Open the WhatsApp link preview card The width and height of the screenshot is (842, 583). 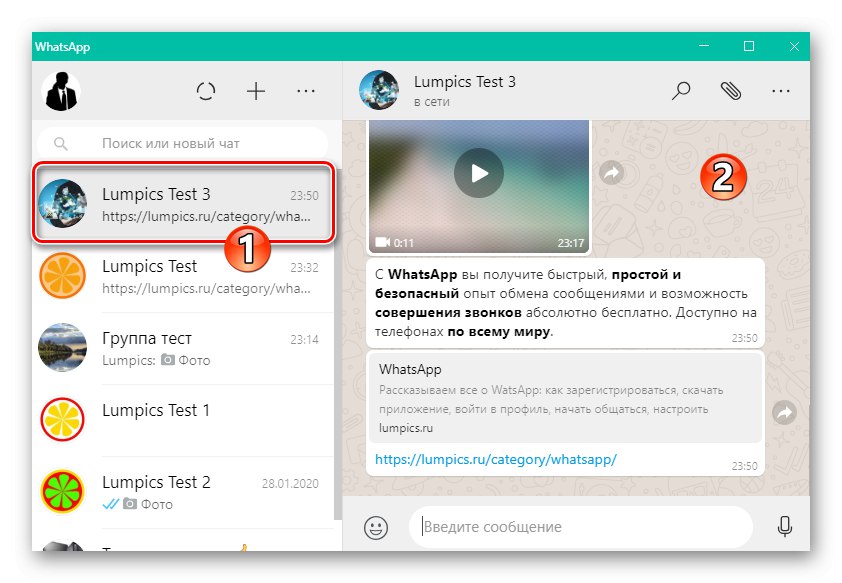pos(565,398)
